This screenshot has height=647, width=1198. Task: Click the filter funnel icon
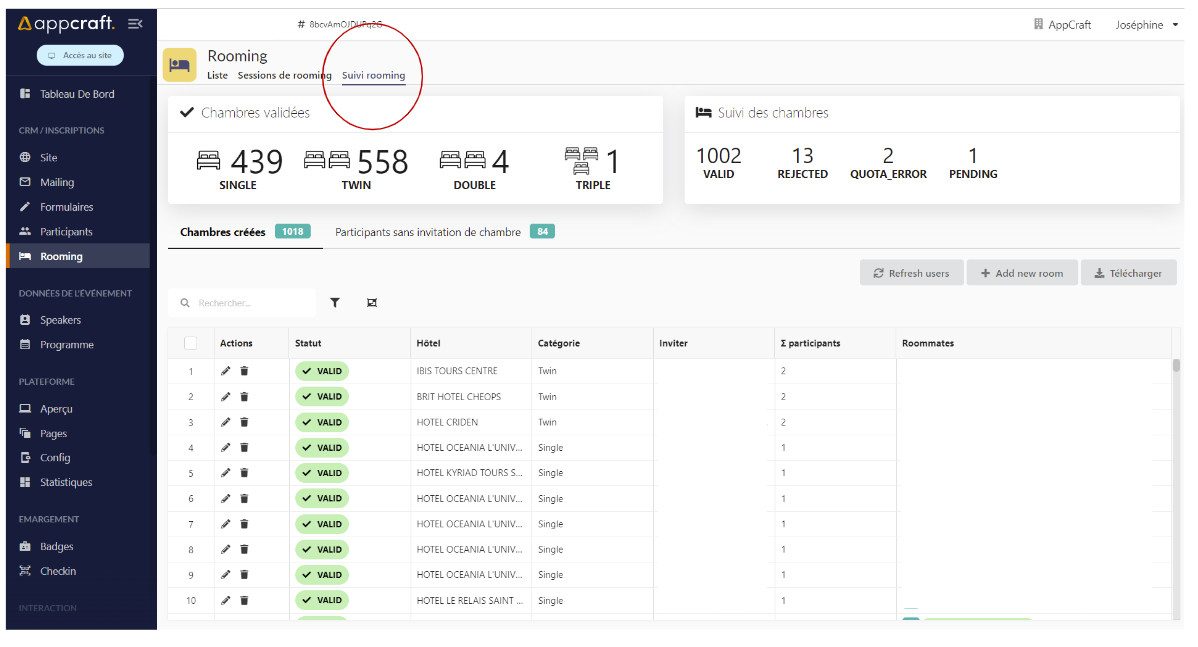coord(335,302)
